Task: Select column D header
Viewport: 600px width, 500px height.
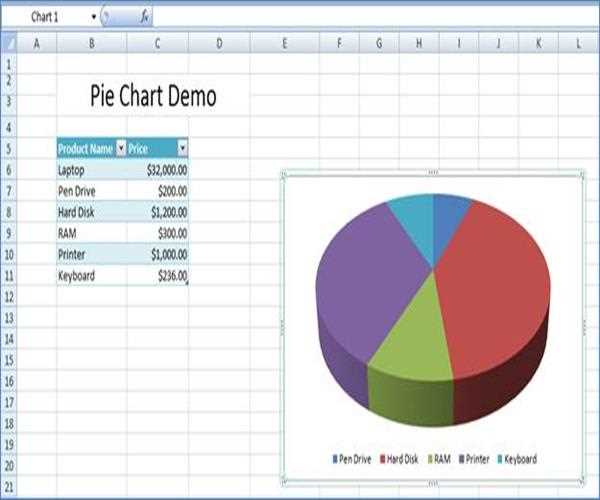Action: tap(218, 43)
